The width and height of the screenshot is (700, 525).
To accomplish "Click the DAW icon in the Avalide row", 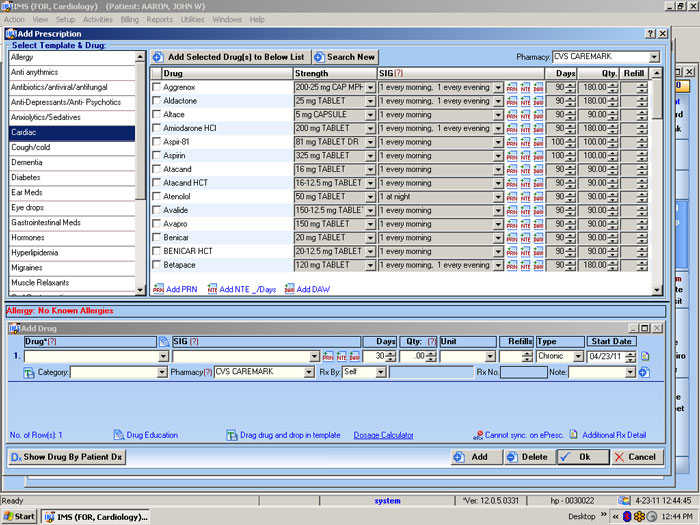I will point(538,211).
